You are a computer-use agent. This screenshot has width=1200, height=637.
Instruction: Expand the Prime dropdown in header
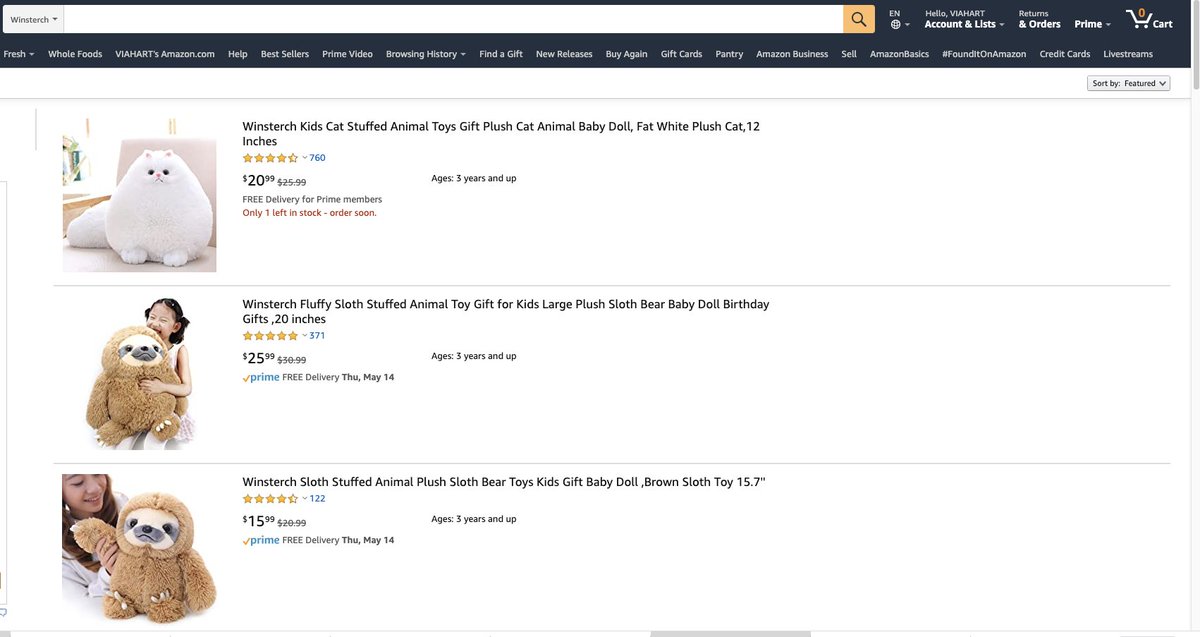pyautogui.click(x=1092, y=24)
